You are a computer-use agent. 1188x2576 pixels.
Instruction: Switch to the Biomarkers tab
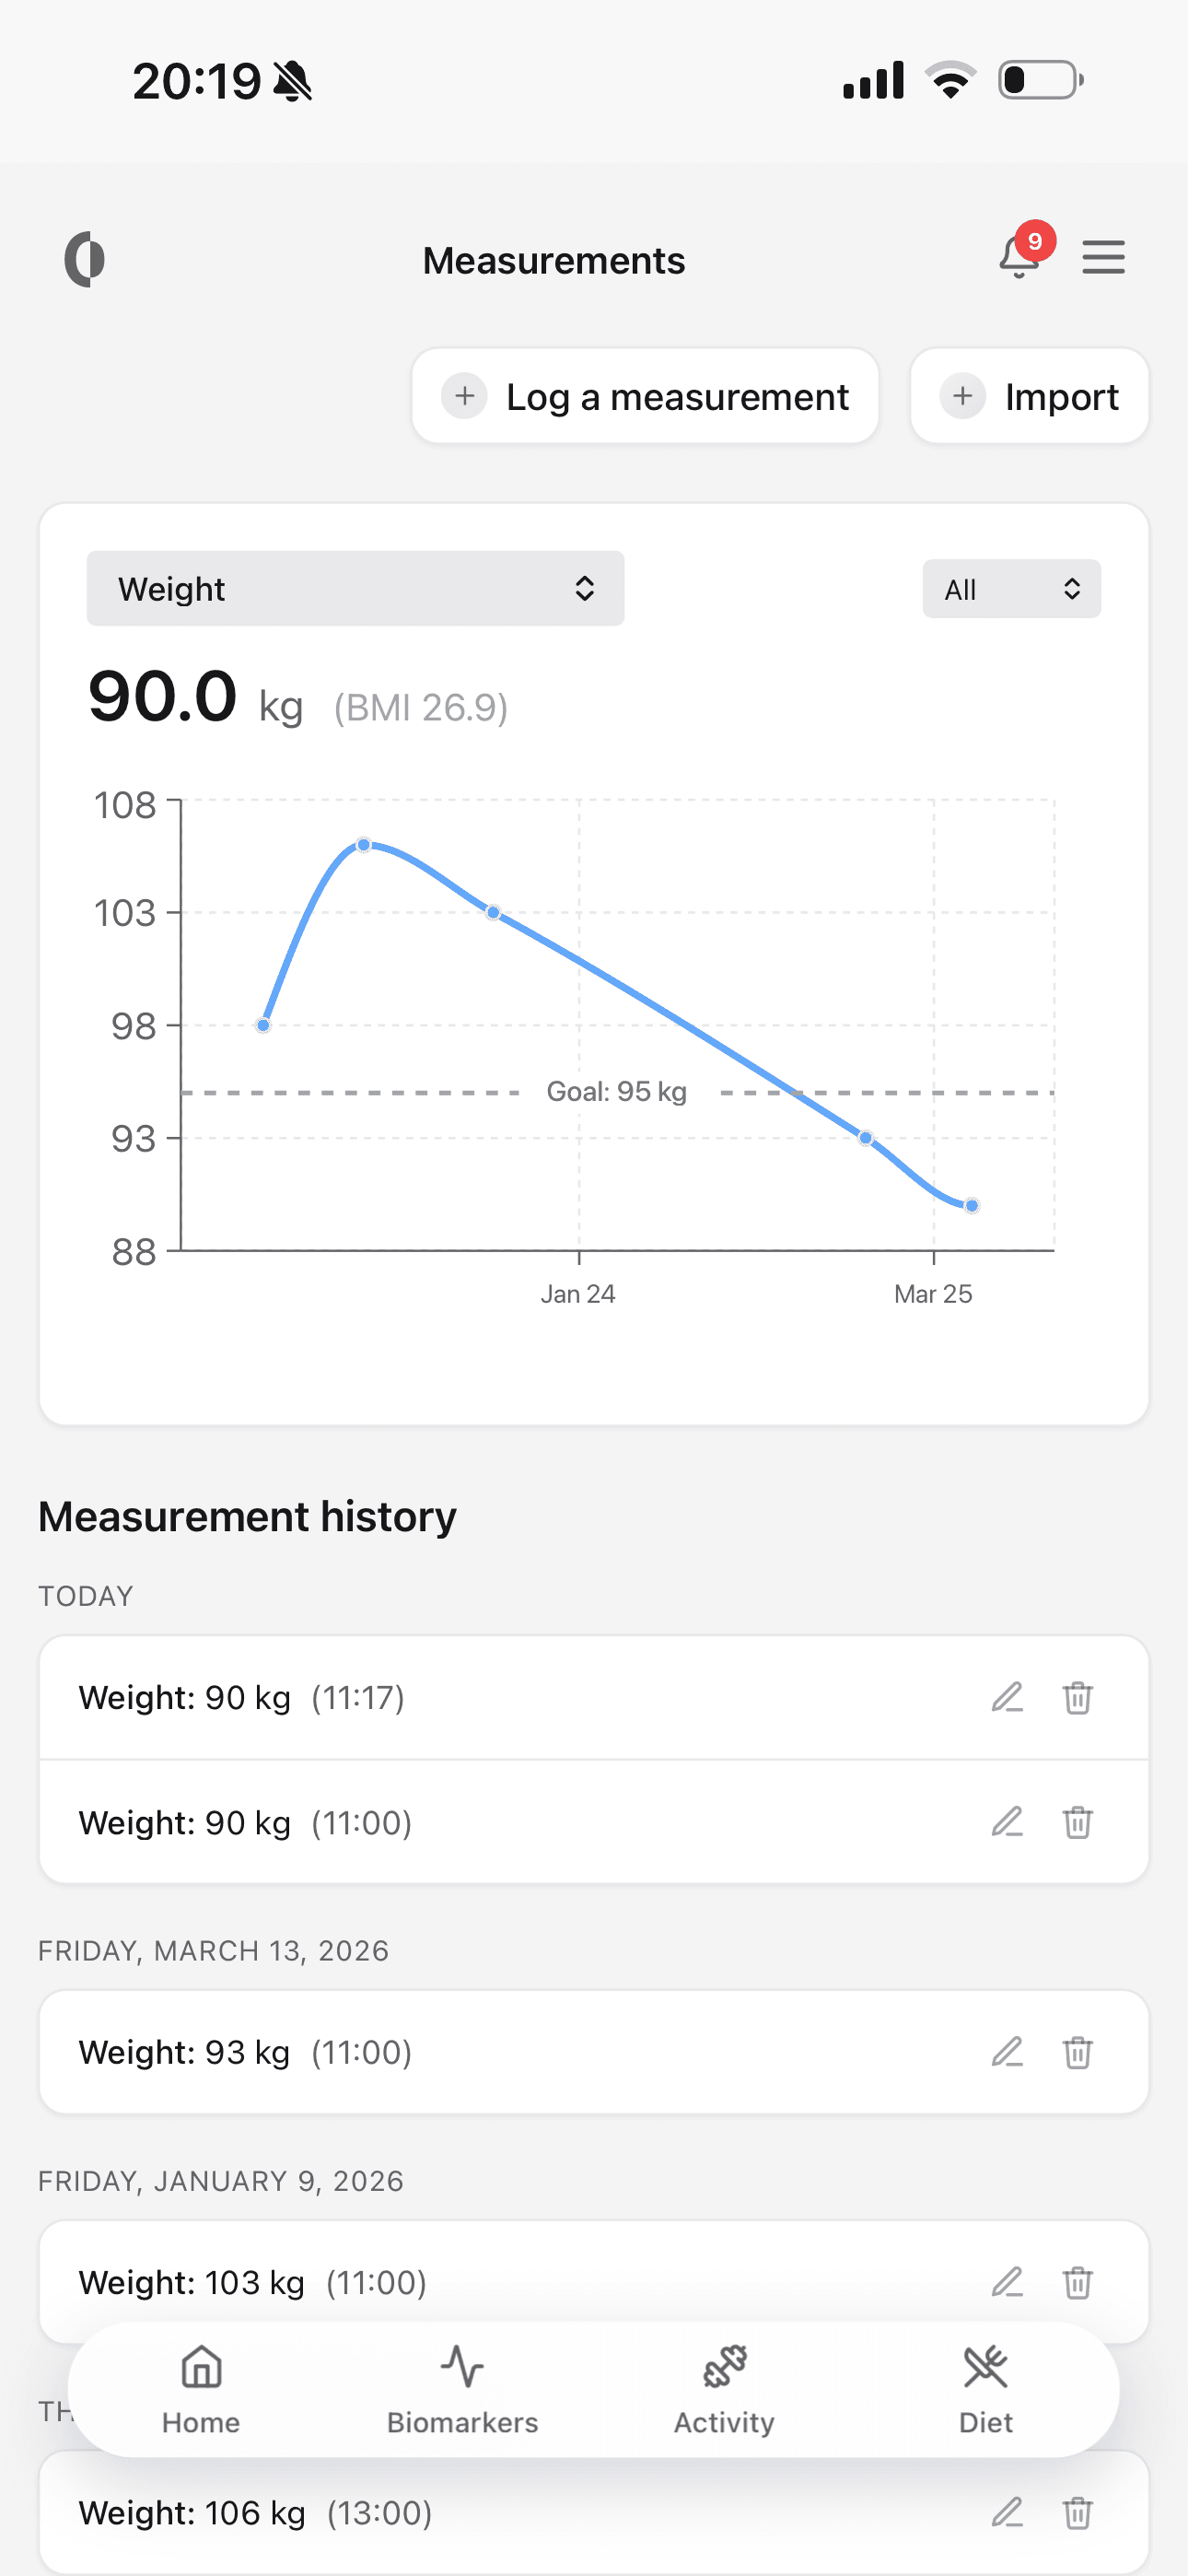[462, 2389]
